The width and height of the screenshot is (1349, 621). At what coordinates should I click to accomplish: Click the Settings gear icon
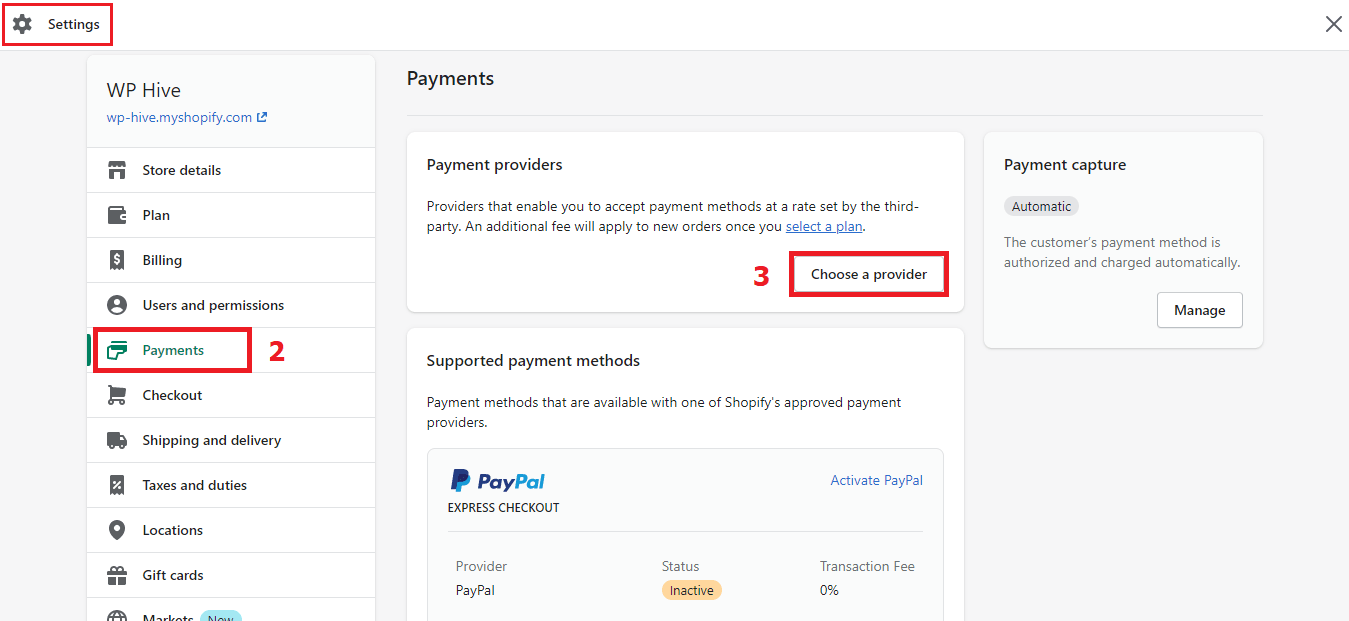pyautogui.click(x=22, y=24)
